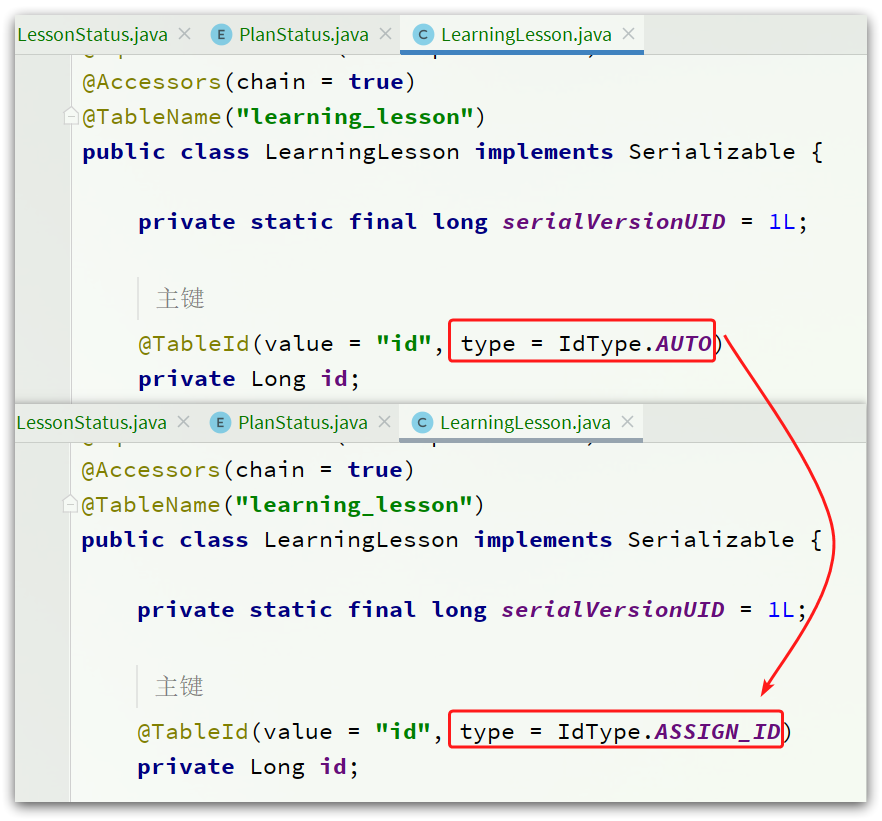
Task: Click @Accessors annotation in lower editor
Action: click(151, 470)
